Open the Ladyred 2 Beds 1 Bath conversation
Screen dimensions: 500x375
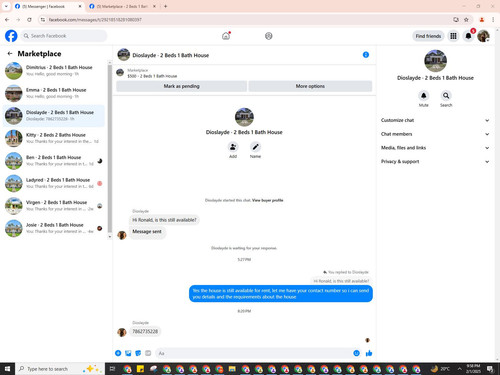pyautogui.click(x=54, y=183)
